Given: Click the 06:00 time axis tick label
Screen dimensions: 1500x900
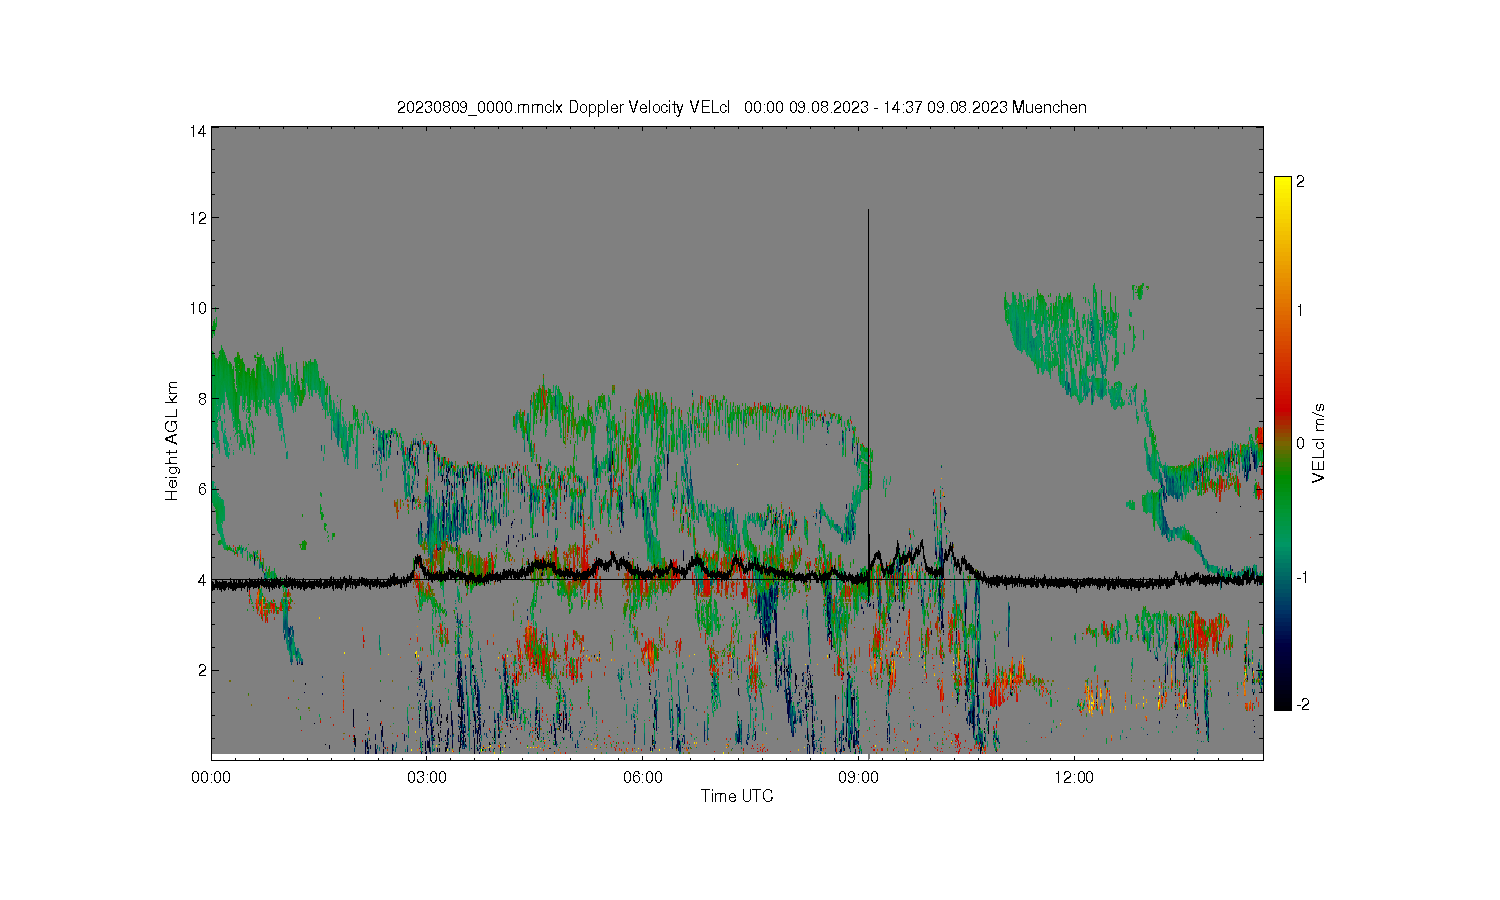Looking at the screenshot, I should [643, 777].
